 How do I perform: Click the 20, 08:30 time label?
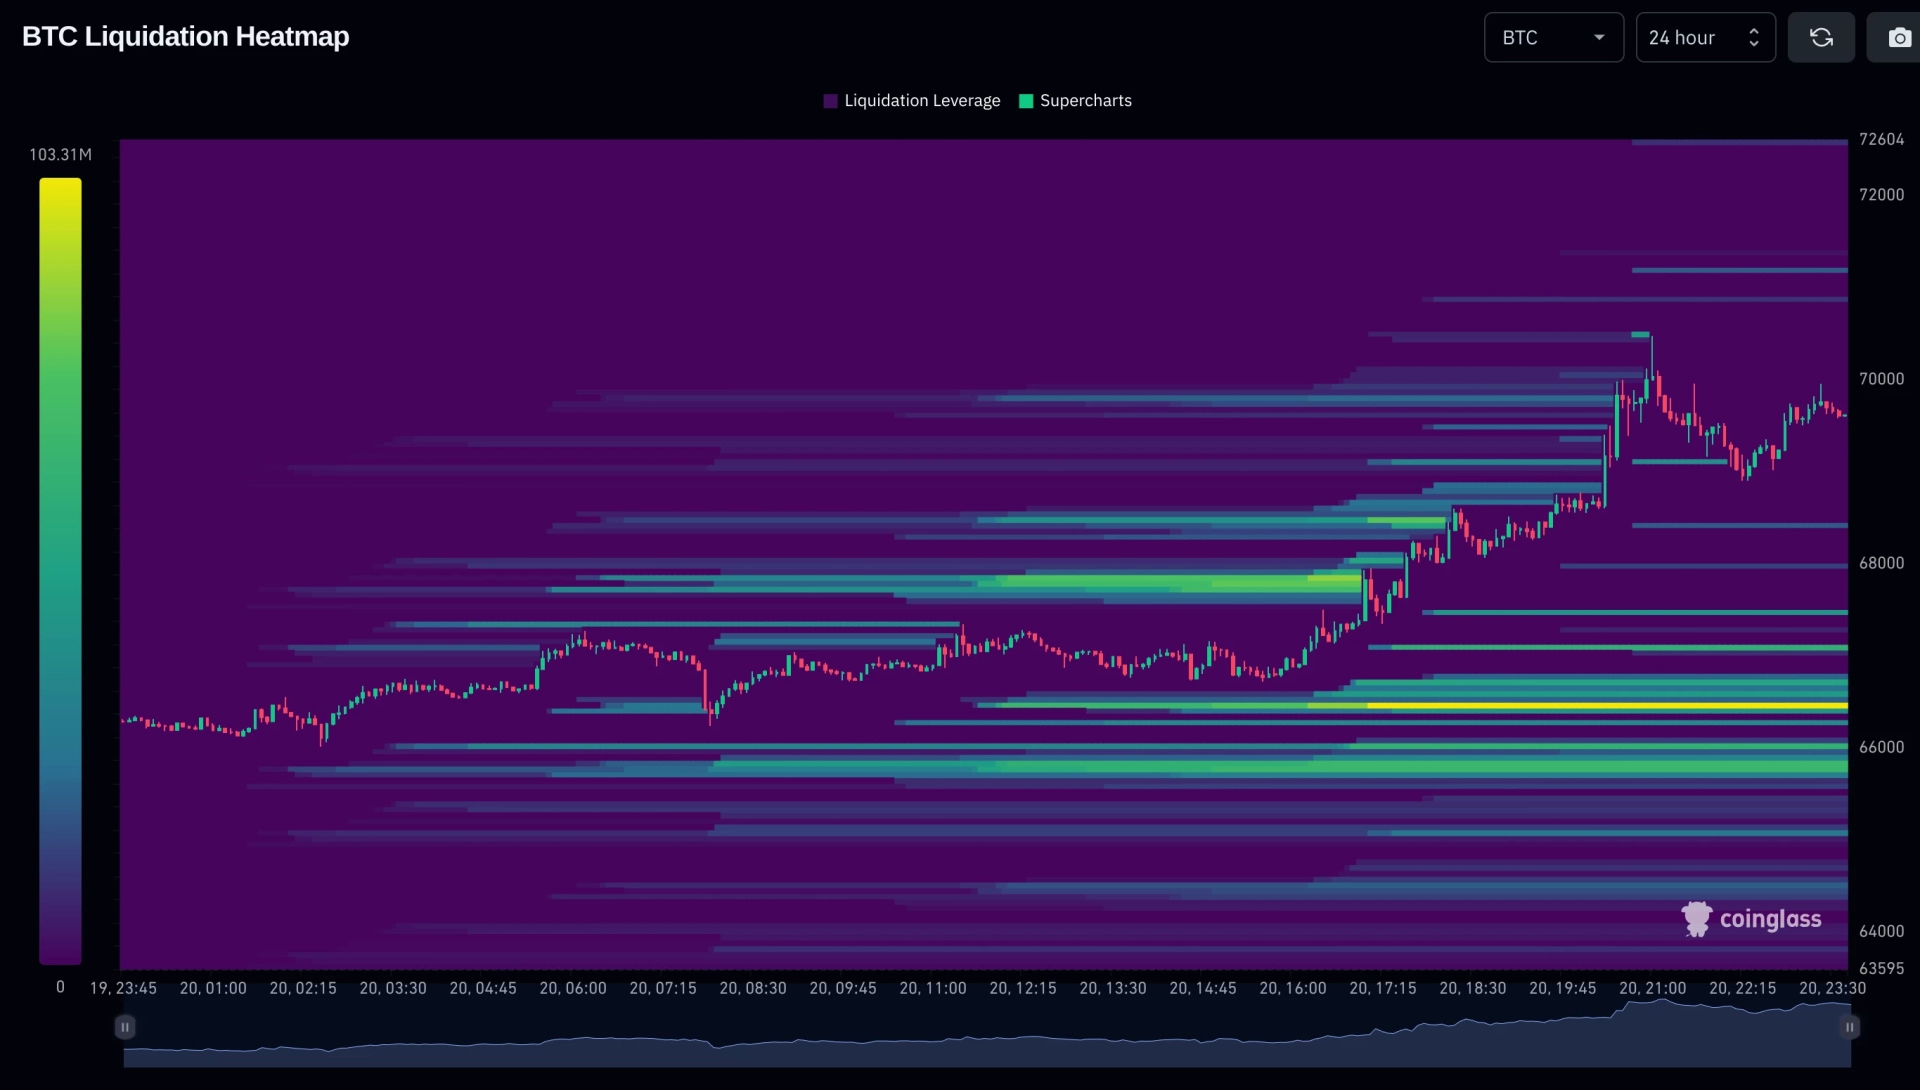click(x=753, y=988)
